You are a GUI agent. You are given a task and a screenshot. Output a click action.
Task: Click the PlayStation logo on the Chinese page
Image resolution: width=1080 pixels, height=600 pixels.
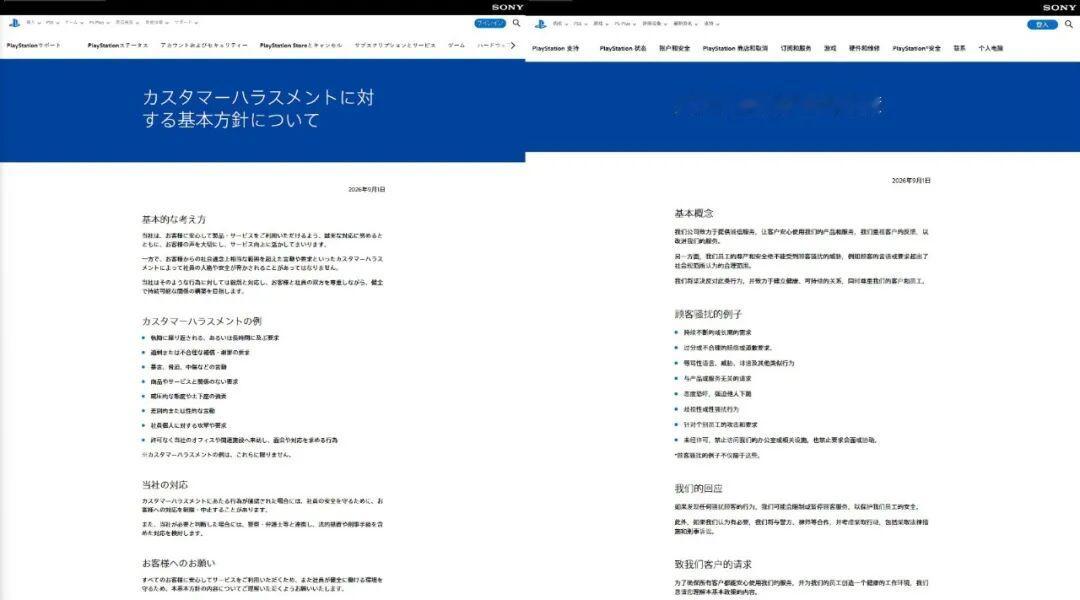pyautogui.click(x=541, y=24)
